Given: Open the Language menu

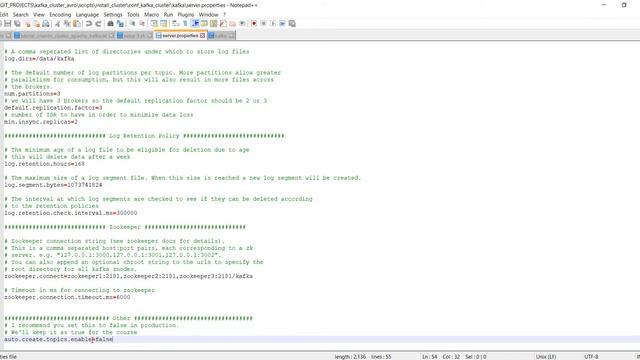Looking at the screenshot, I should point(87,15).
